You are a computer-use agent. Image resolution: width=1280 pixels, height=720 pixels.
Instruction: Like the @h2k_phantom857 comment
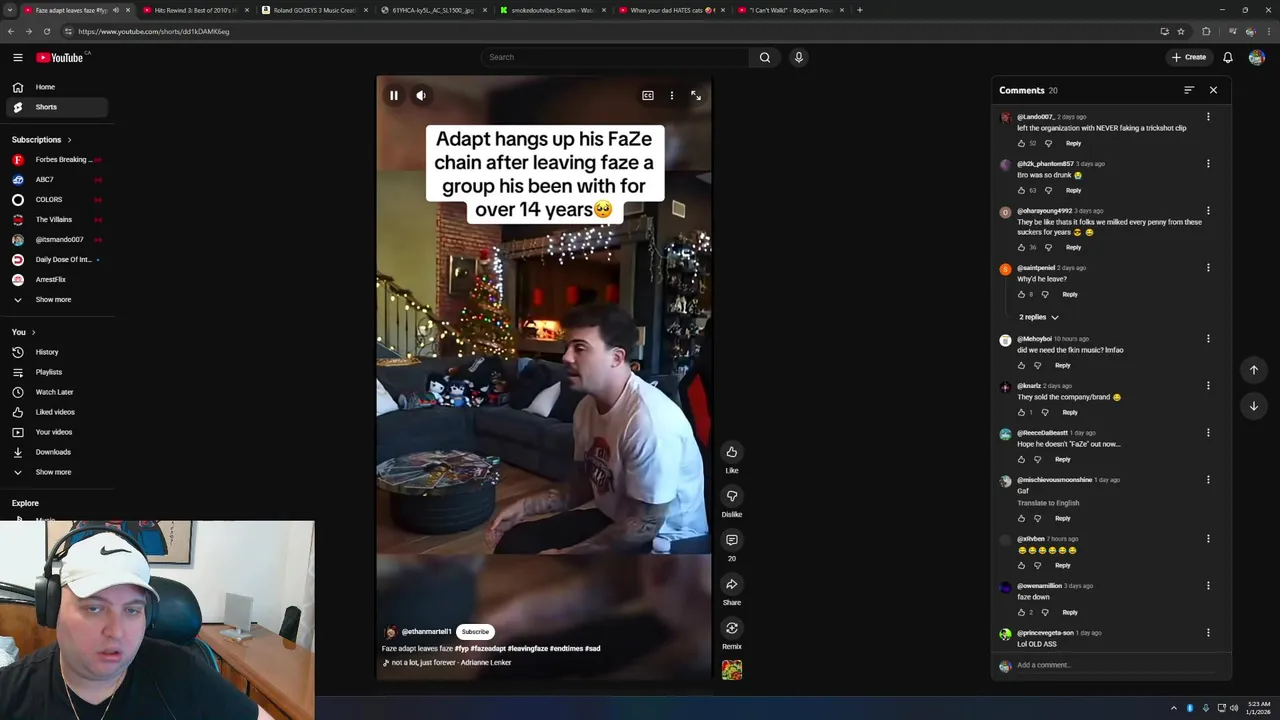[x=1021, y=190]
